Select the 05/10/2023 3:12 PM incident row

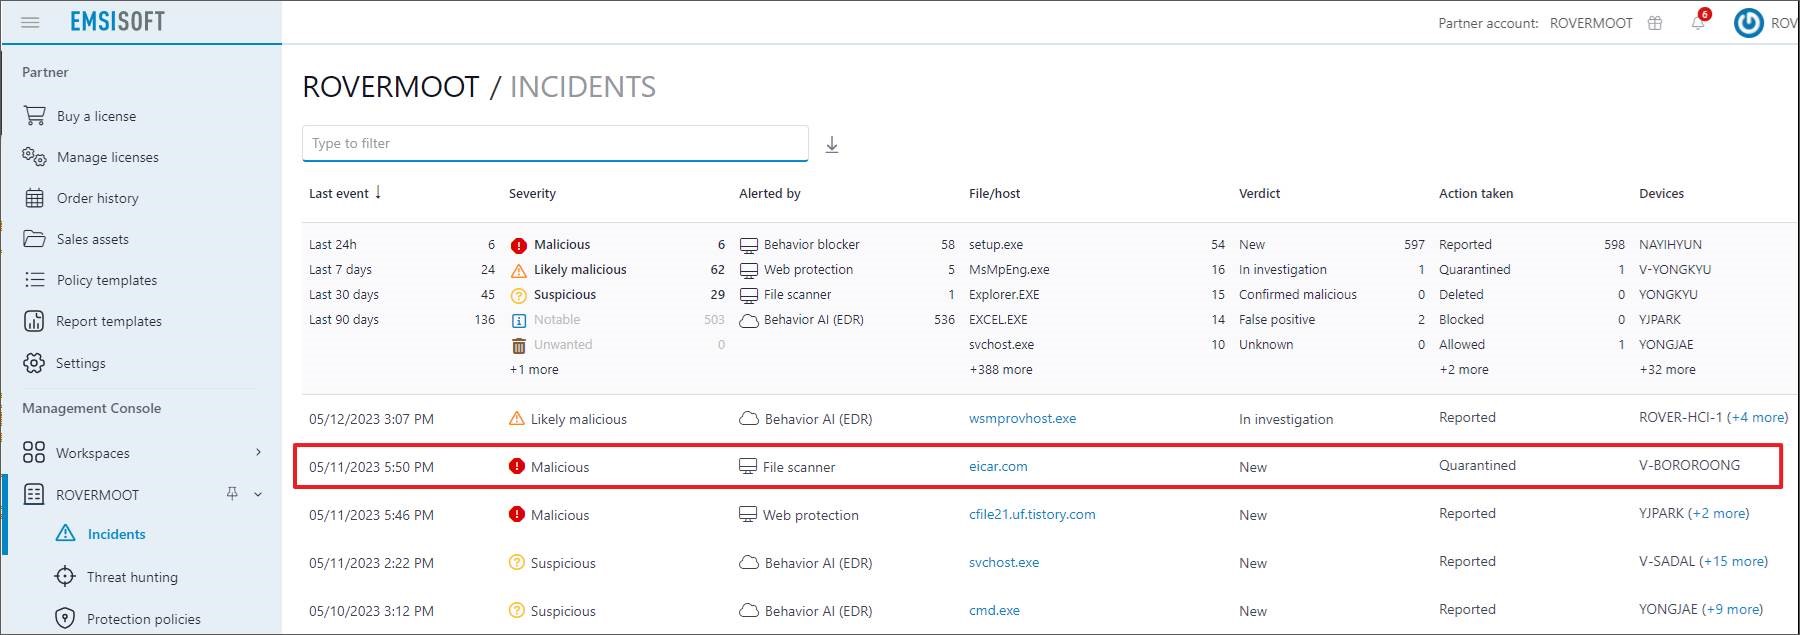point(1040,611)
